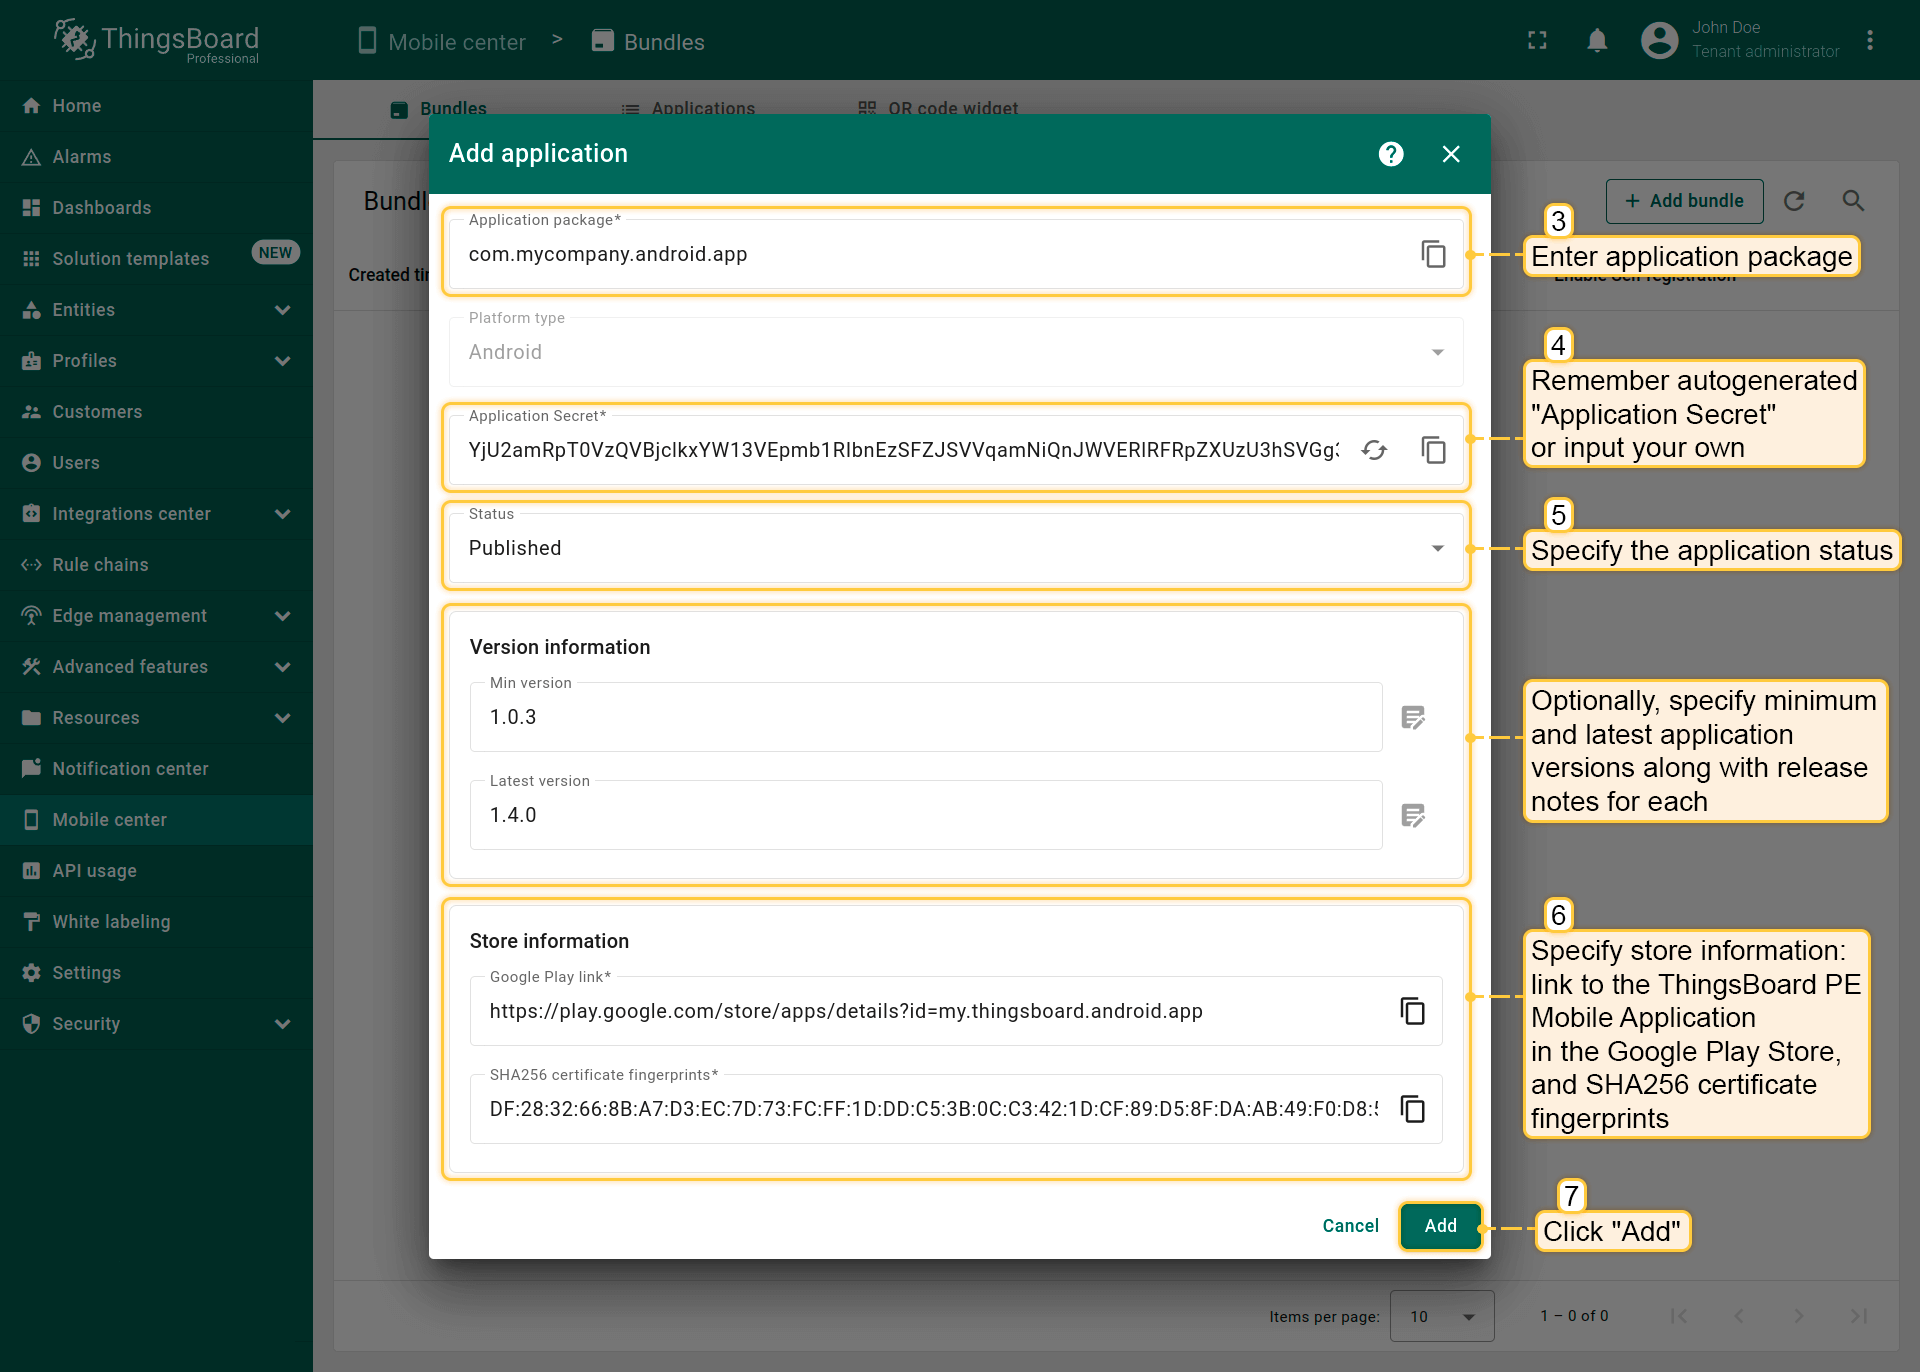Edit release notes for Min version
The height and width of the screenshot is (1372, 1920).
1412,717
